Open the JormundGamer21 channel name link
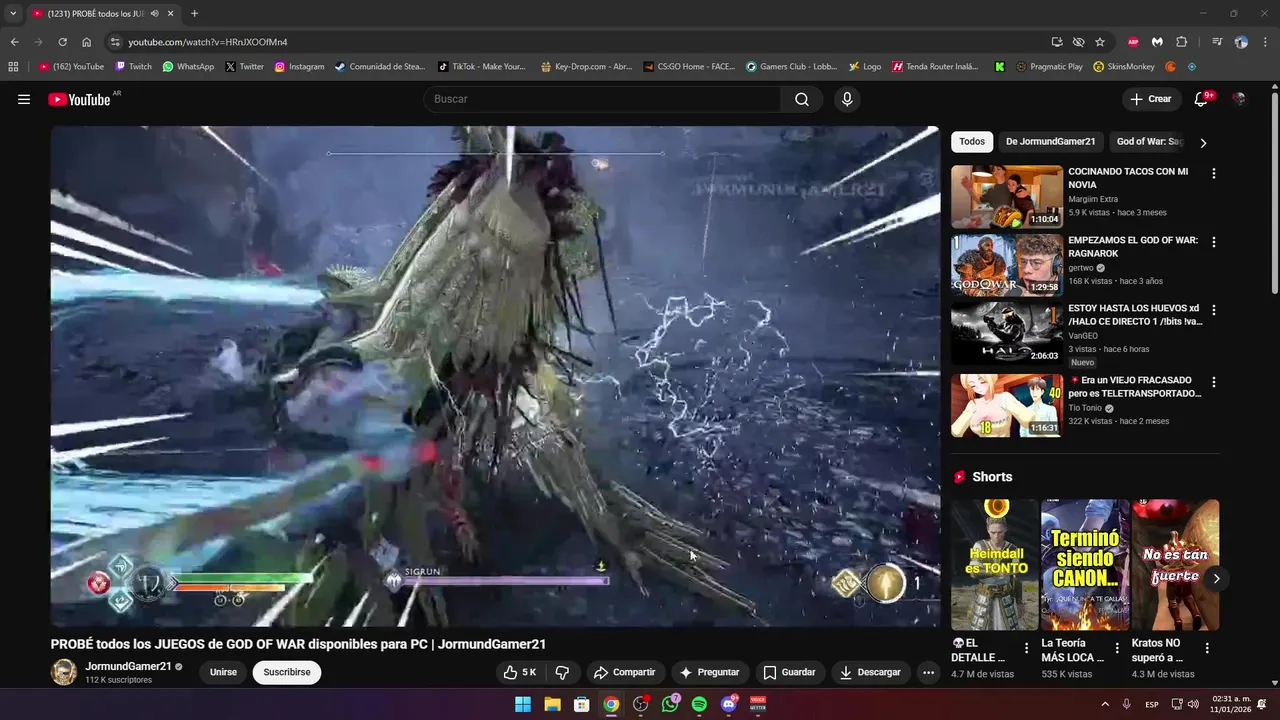 128,666
